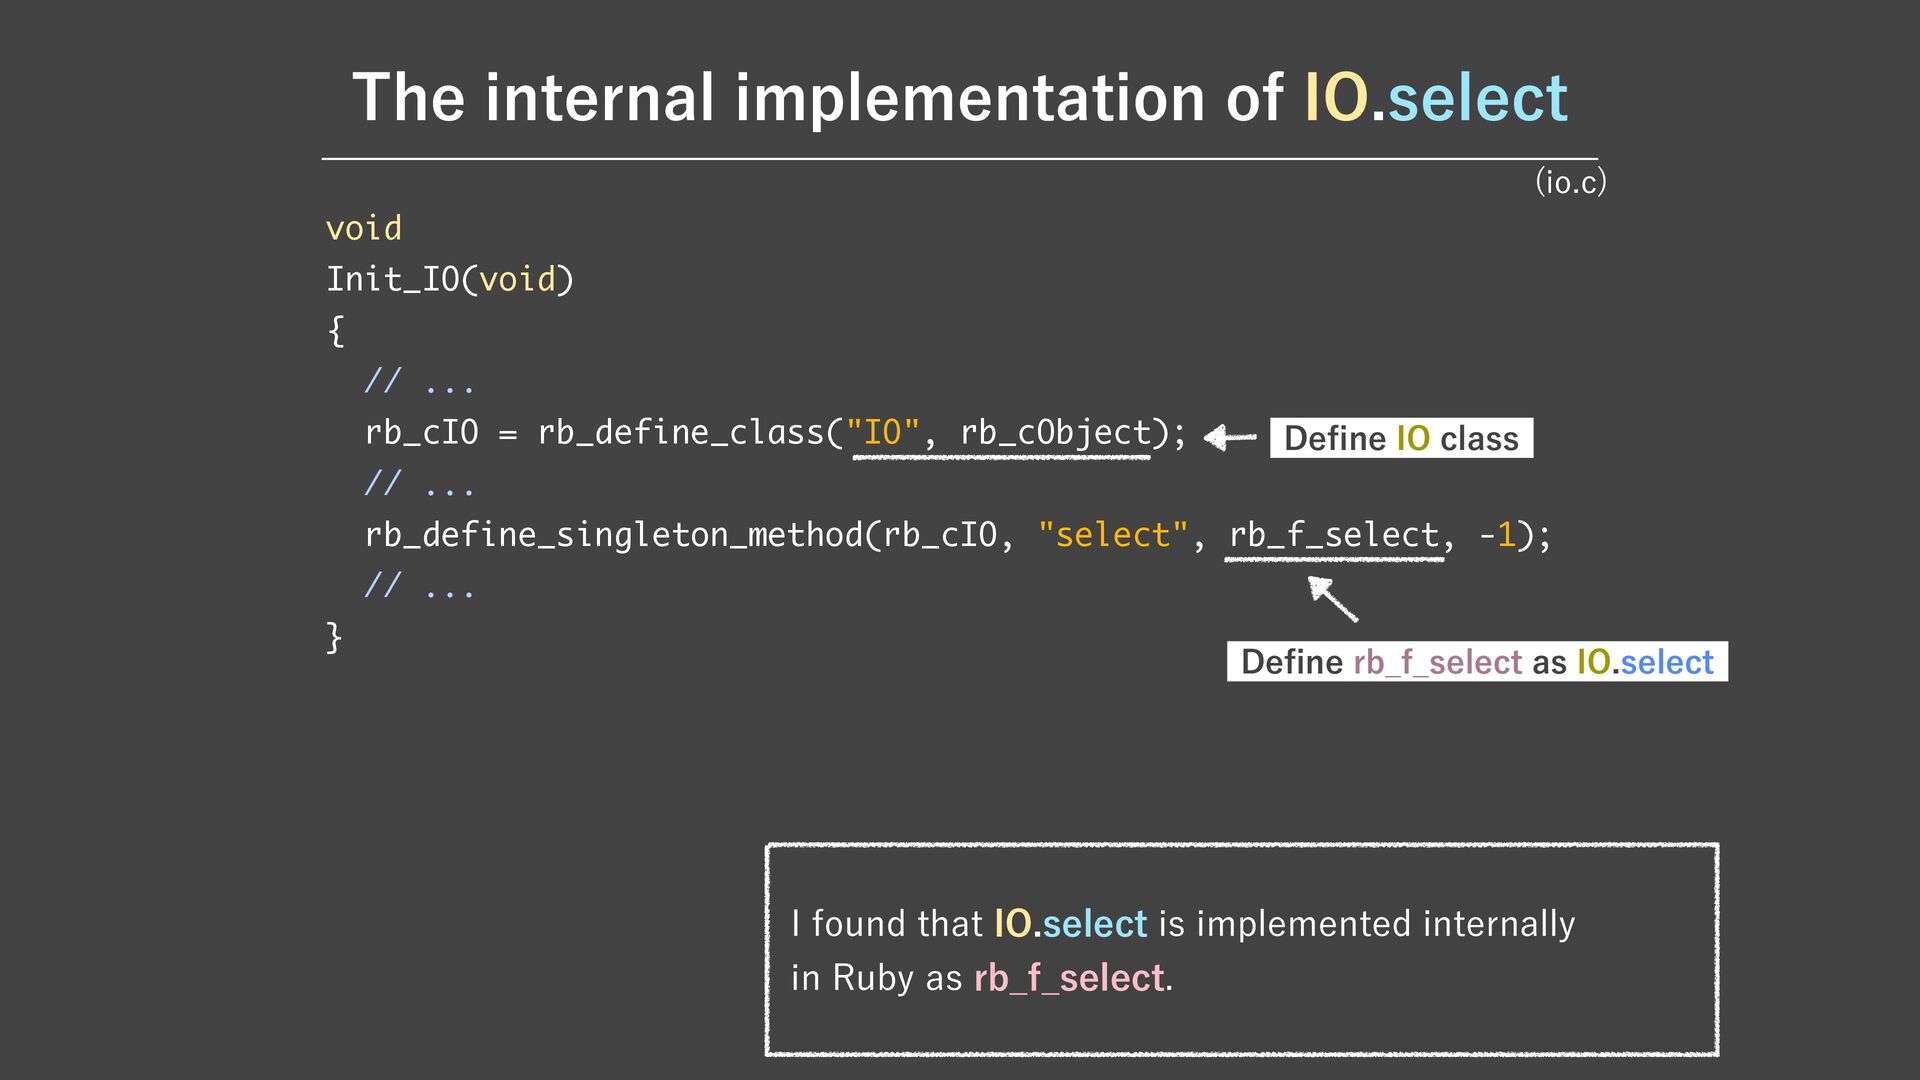
Task: Click the yellow 'IO' in the title
Action: coord(1335,98)
